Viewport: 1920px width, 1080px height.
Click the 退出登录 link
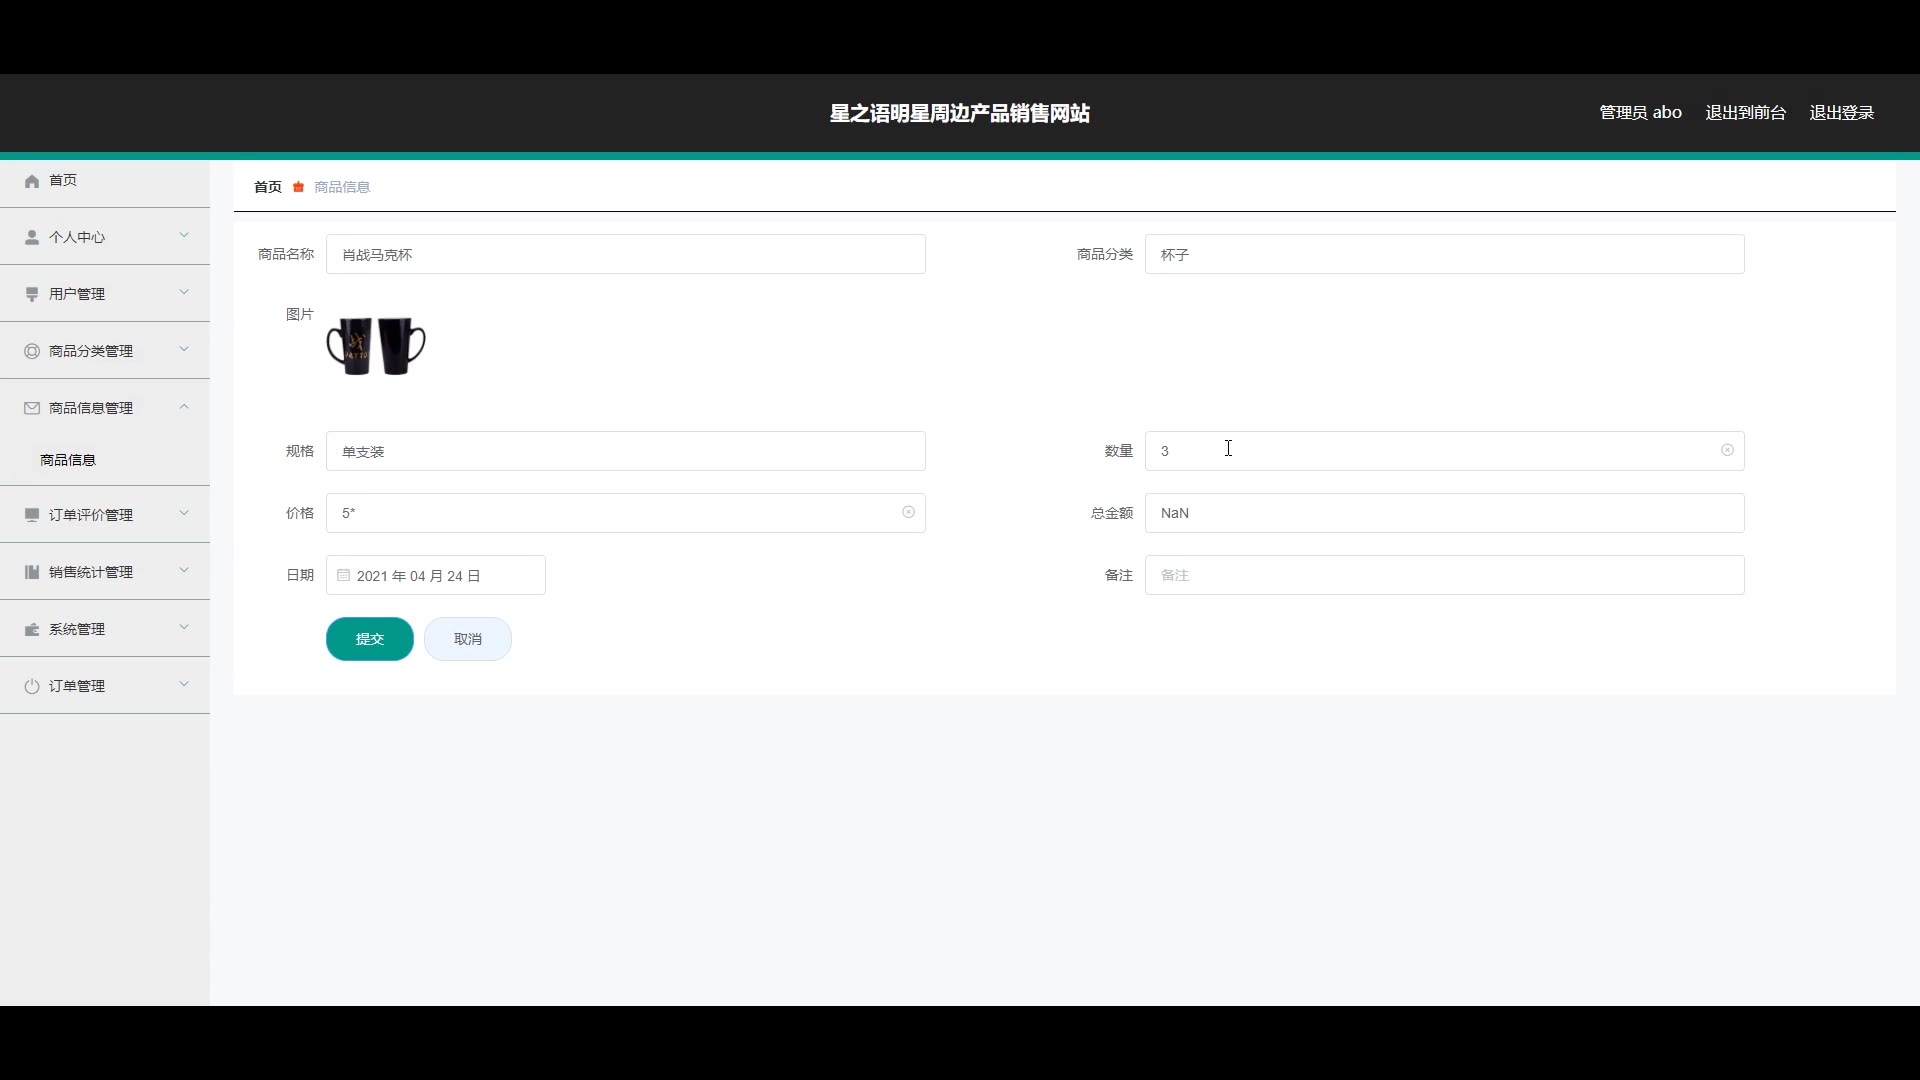pyautogui.click(x=1841, y=113)
